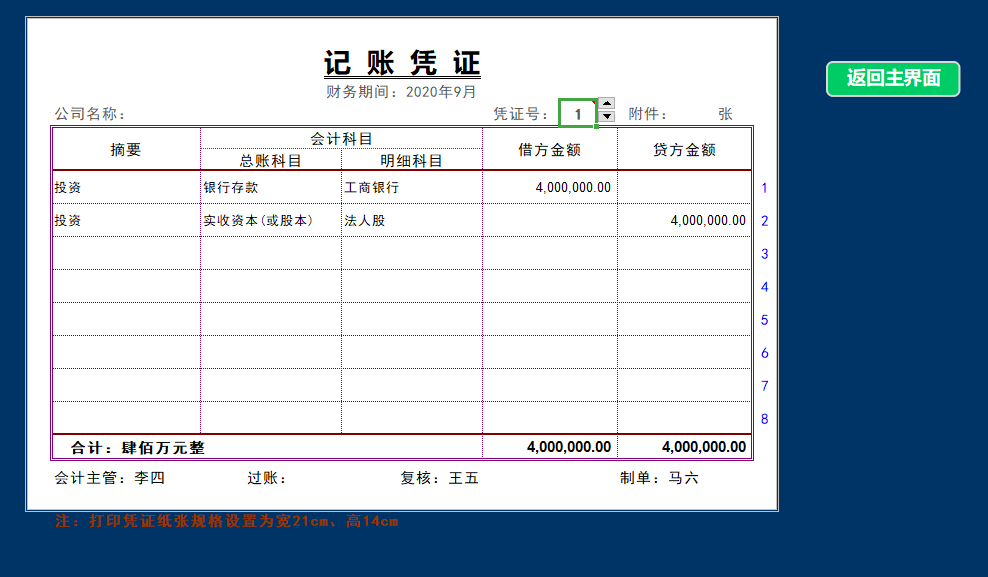Click the 复核 name 王五
This screenshot has height=577, width=988.
(462, 478)
